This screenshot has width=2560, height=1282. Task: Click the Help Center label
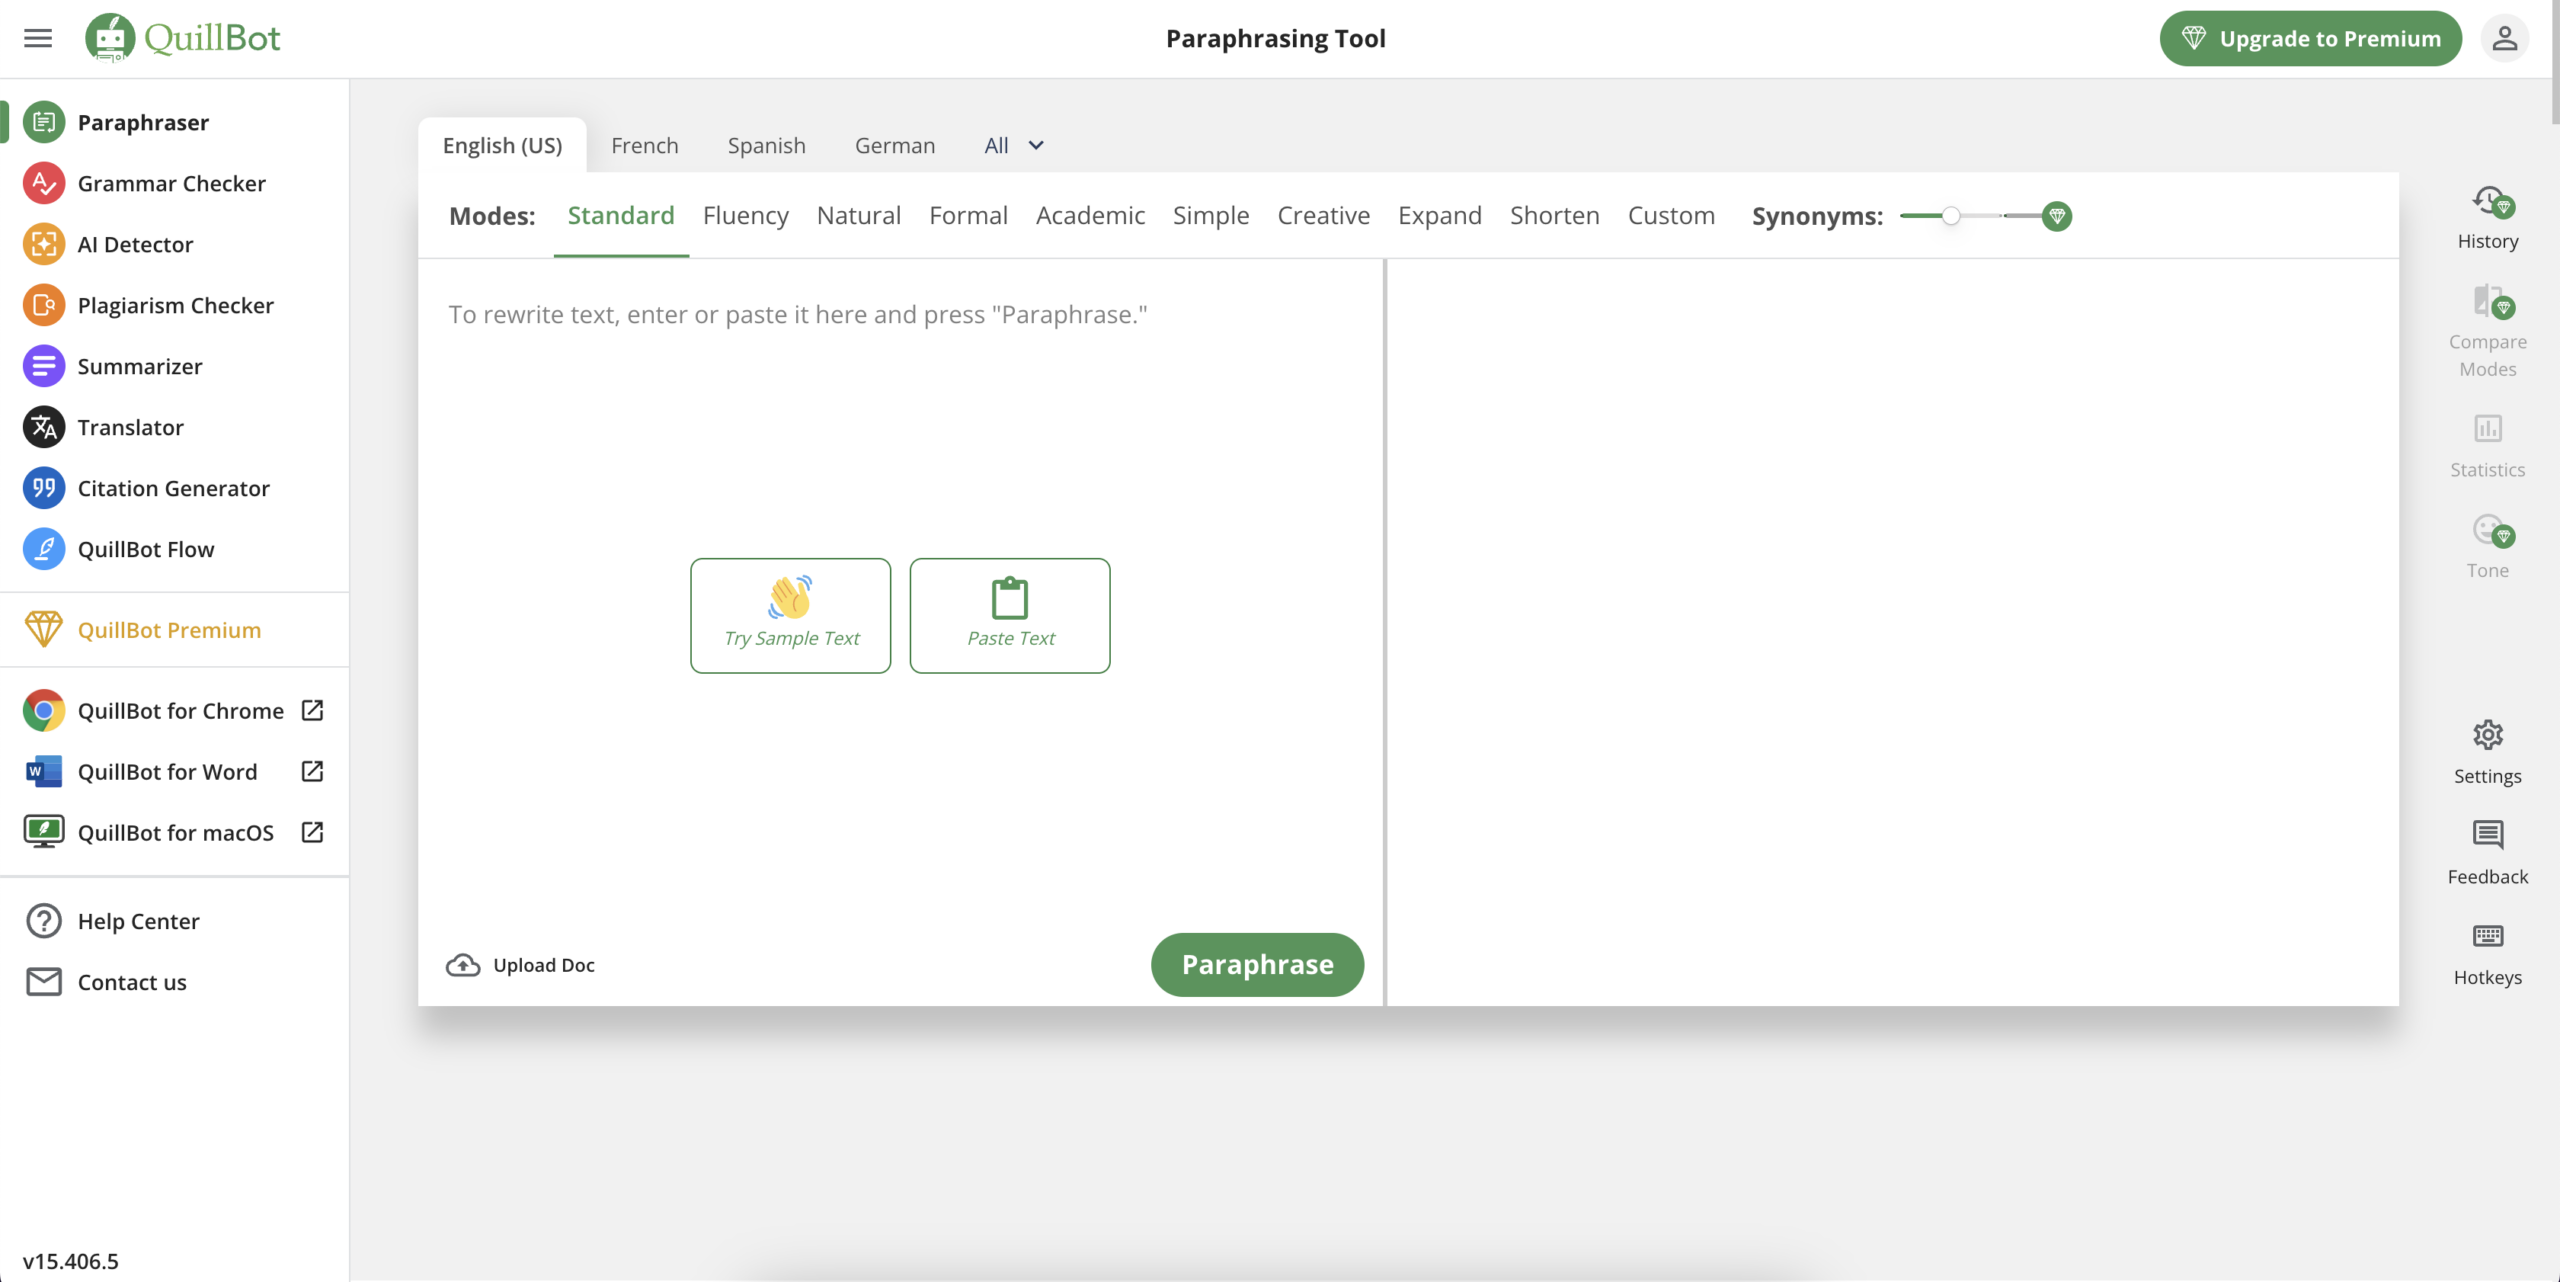point(139,921)
